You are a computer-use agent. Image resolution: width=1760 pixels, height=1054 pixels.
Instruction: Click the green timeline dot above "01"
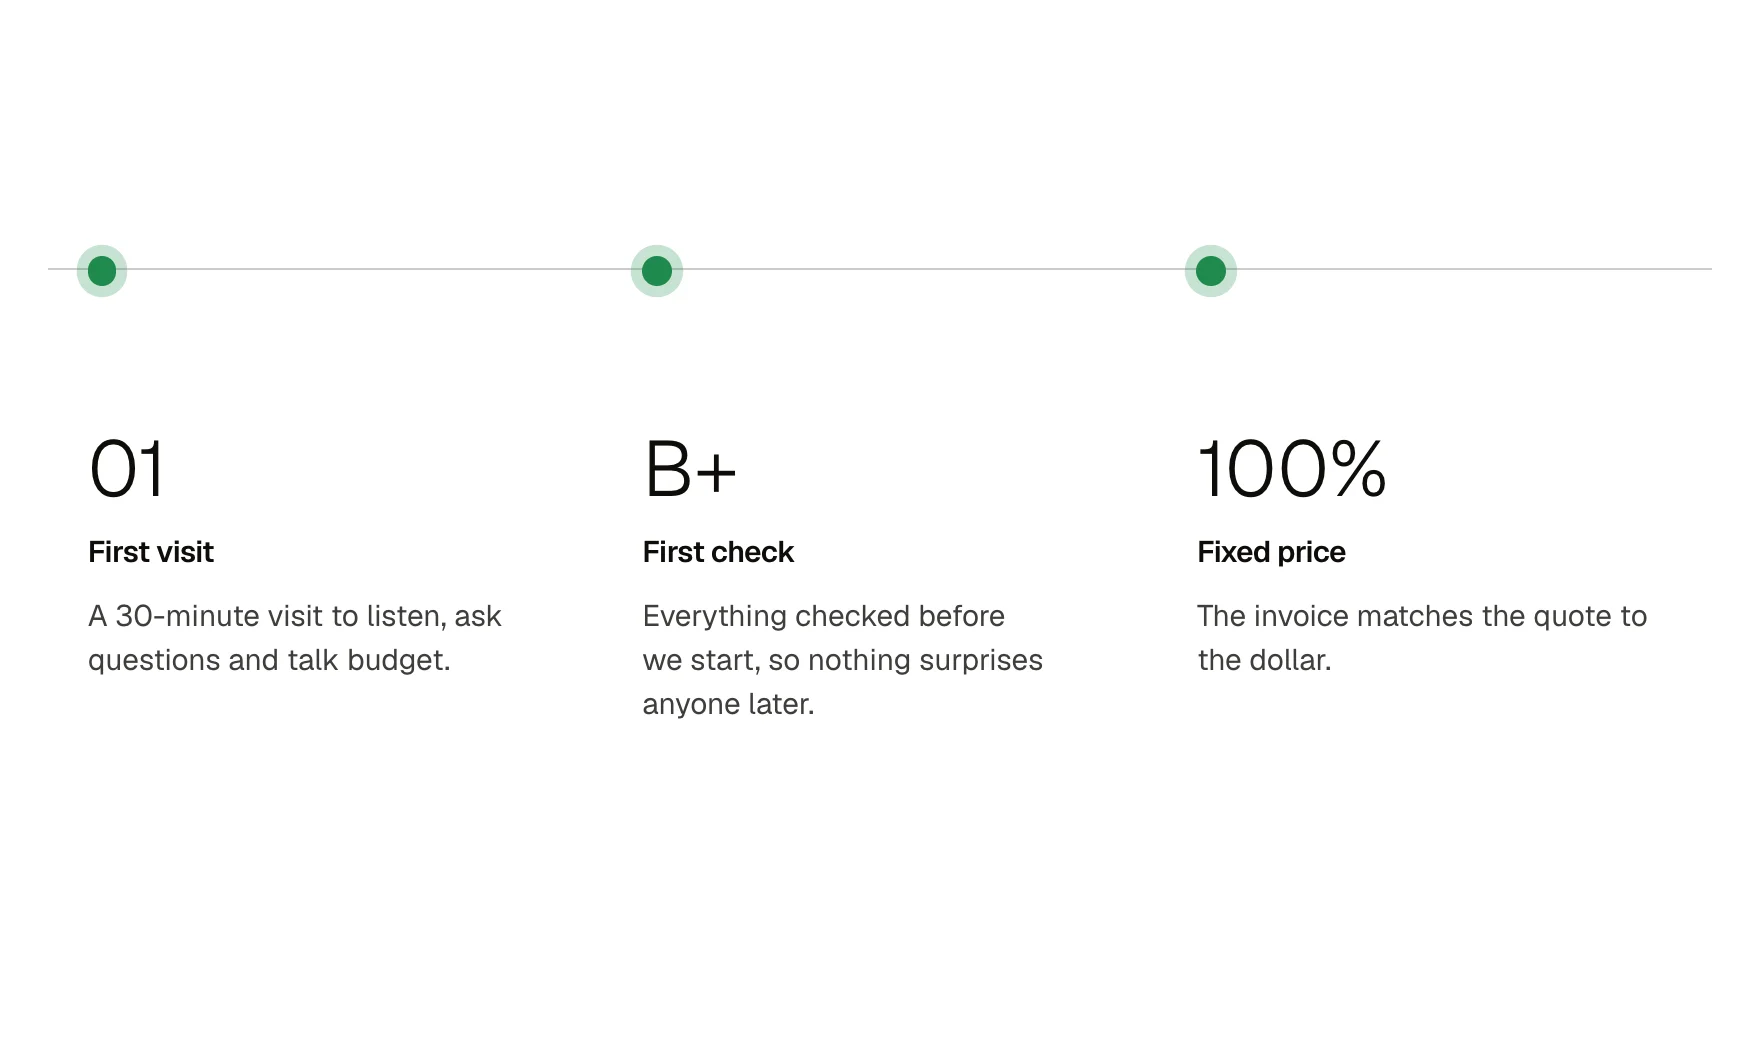click(102, 270)
